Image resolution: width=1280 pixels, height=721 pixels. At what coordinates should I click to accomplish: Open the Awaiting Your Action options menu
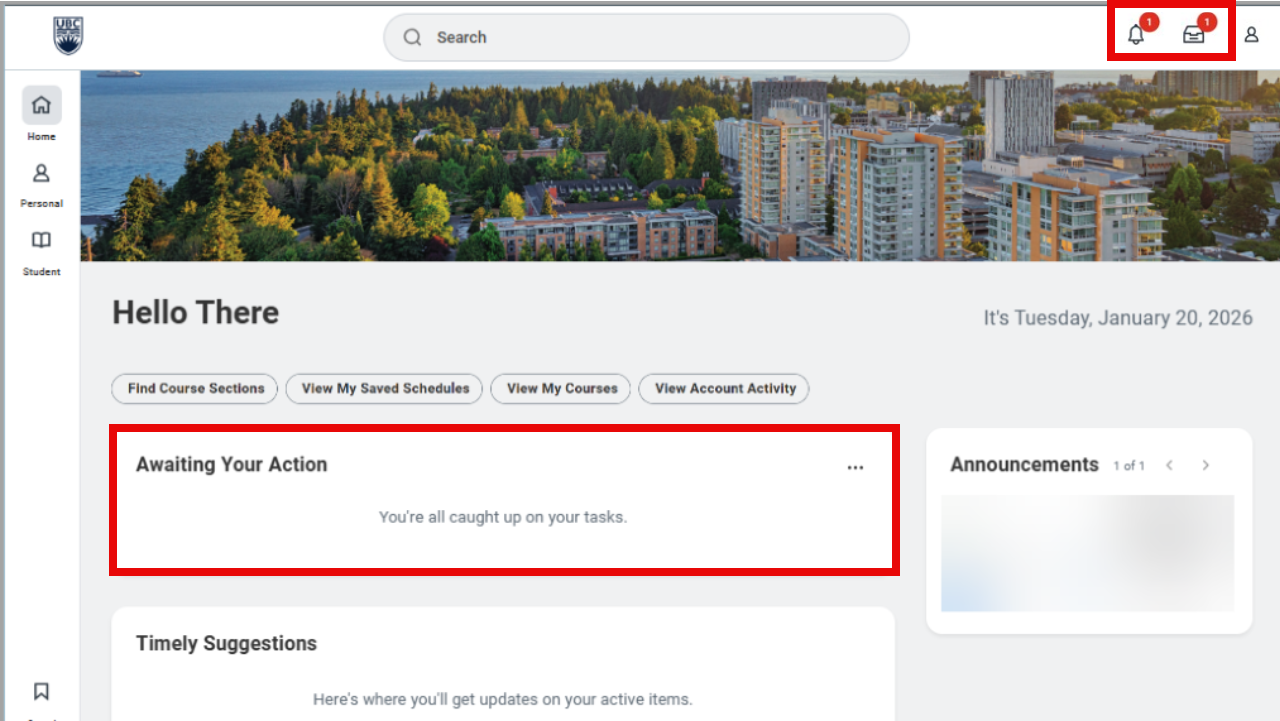855,466
